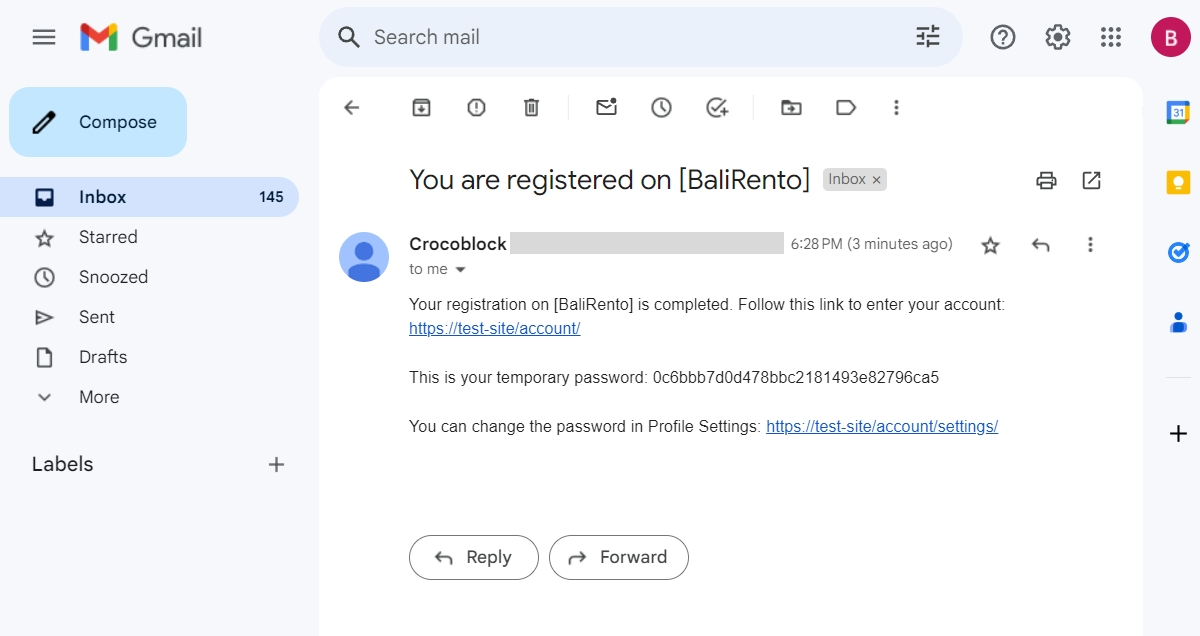
Task: Click the Reply button
Action: (473, 557)
